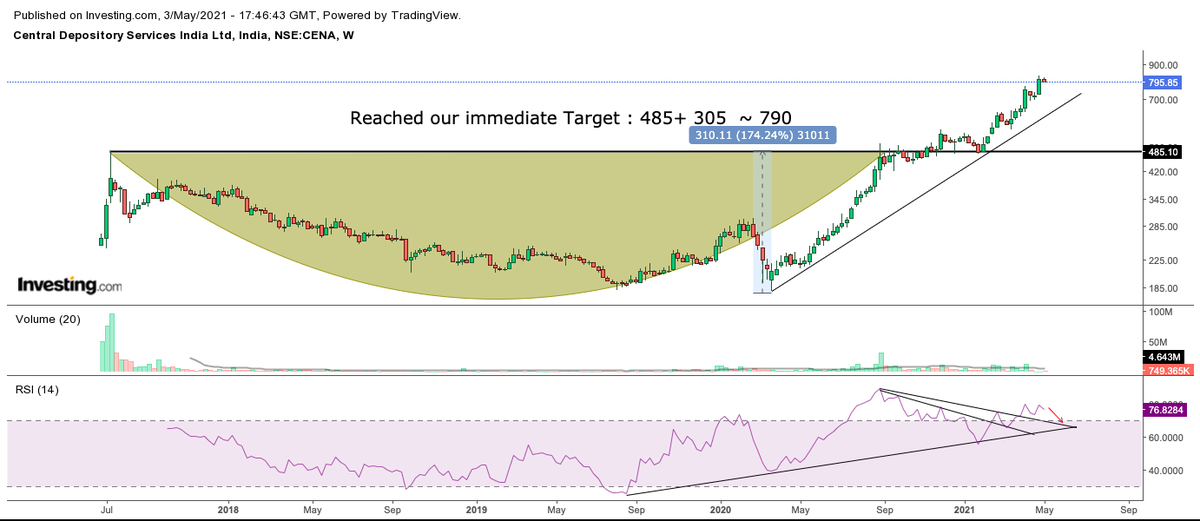Click the volume value label 749.365K
Viewport: 1200px width, 521px height.
[x=1168, y=370]
